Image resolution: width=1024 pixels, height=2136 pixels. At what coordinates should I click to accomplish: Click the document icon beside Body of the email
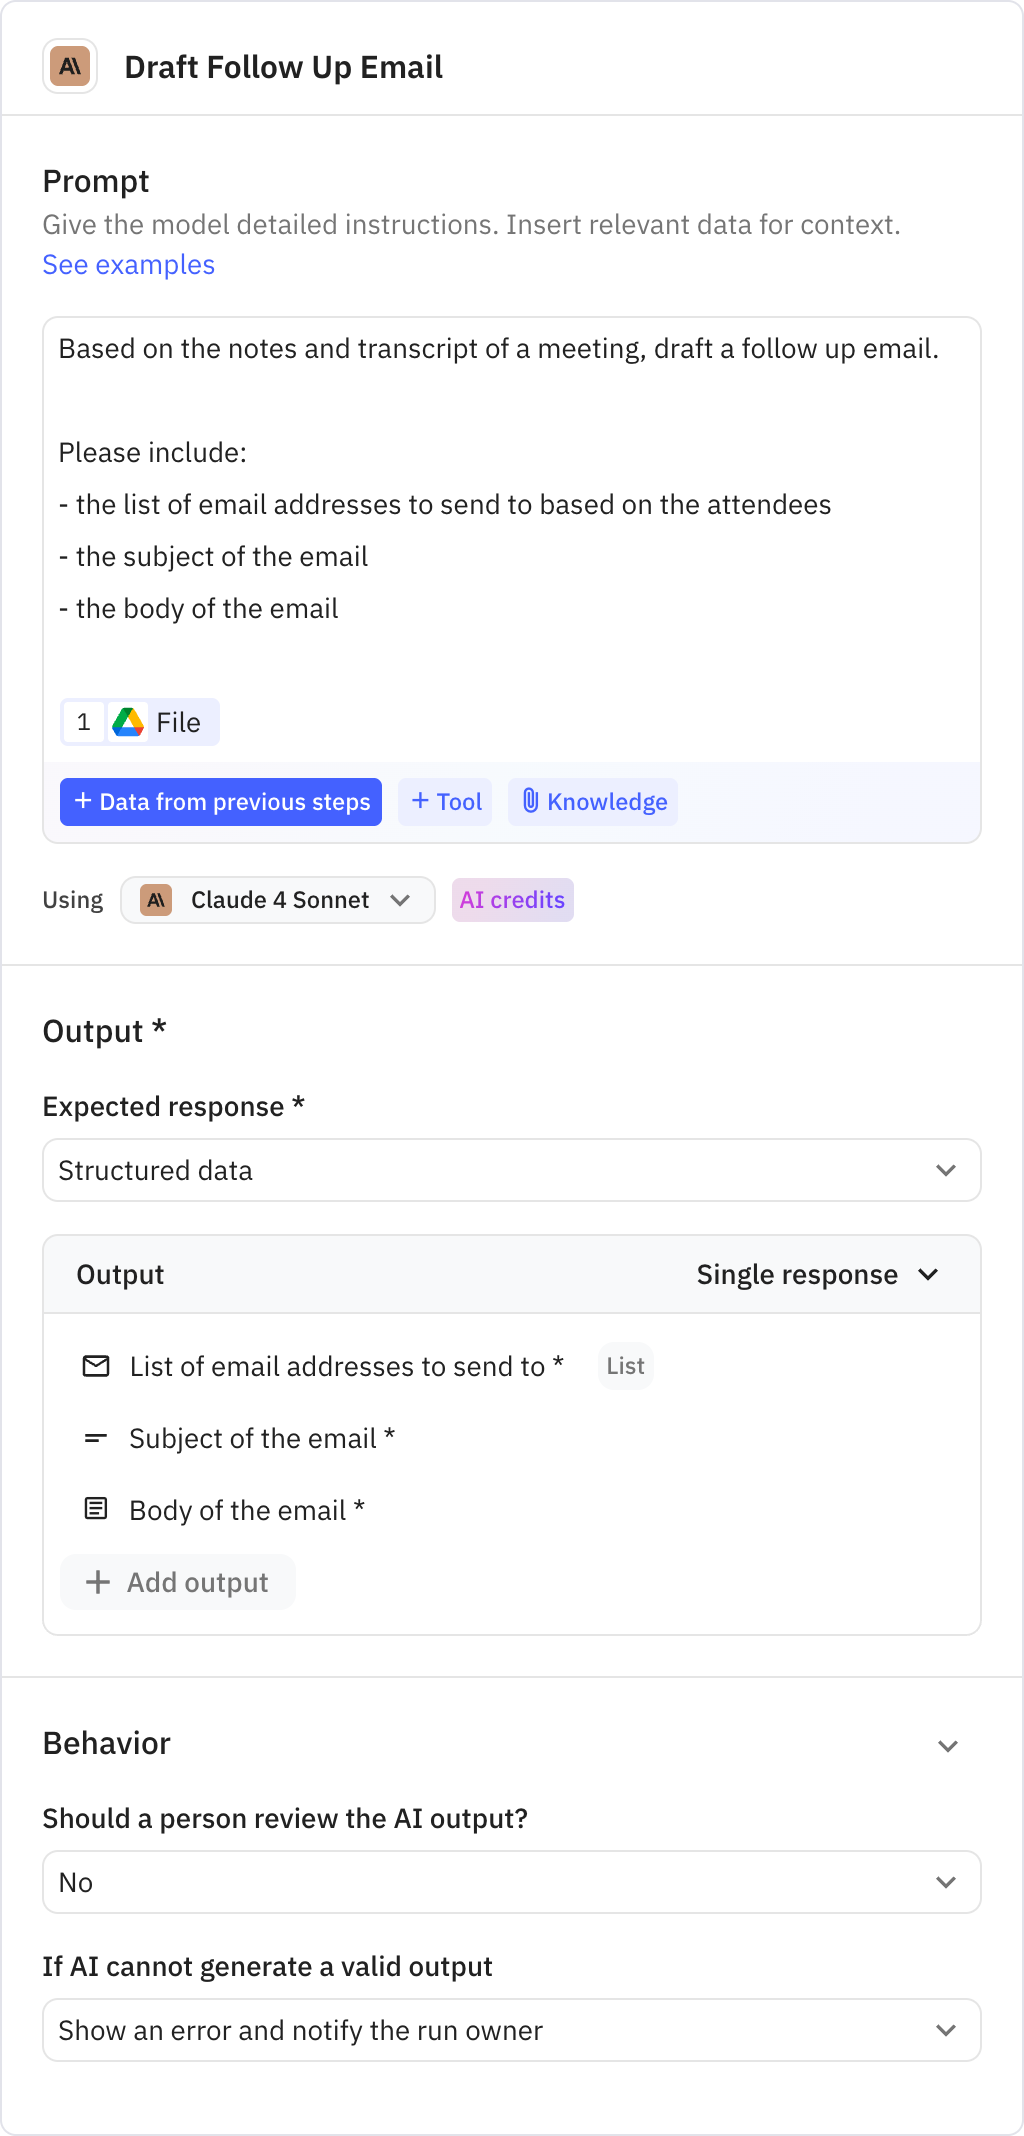point(96,1510)
